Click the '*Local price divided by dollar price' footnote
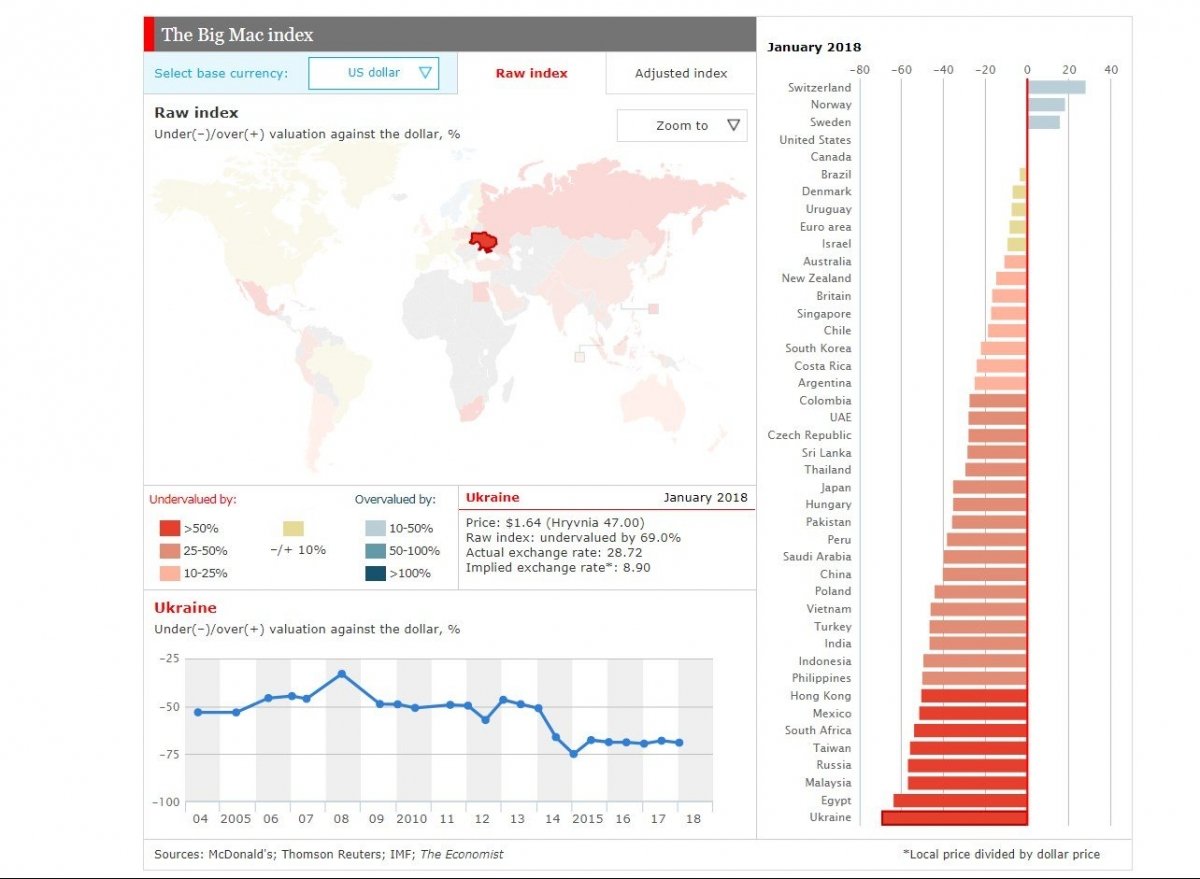Viewport: 1200px width, 879px height. (x=1001, y=854)
